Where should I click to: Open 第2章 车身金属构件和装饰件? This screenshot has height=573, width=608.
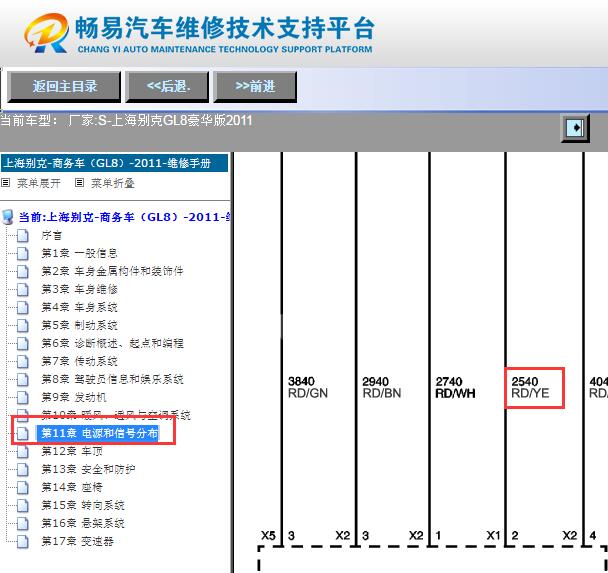pyautogui.click(x=112, y=271)
